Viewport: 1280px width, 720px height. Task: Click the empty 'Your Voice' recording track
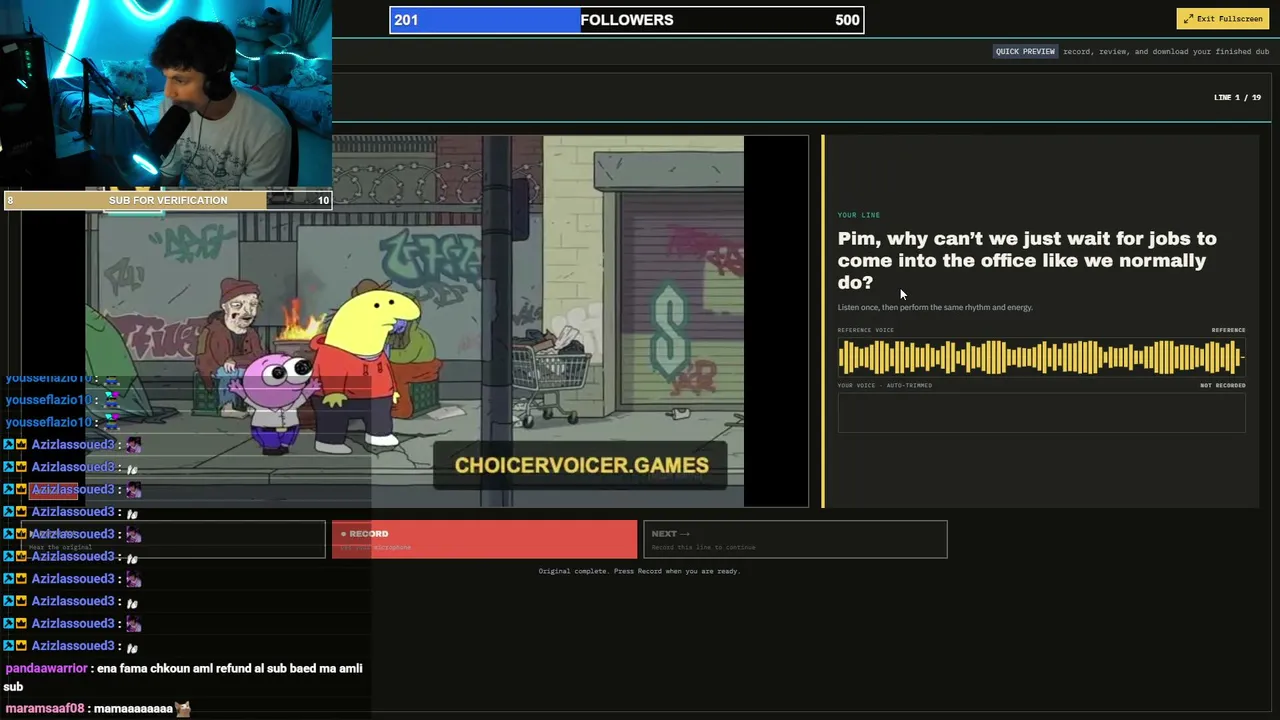(x=1041, y=413)
